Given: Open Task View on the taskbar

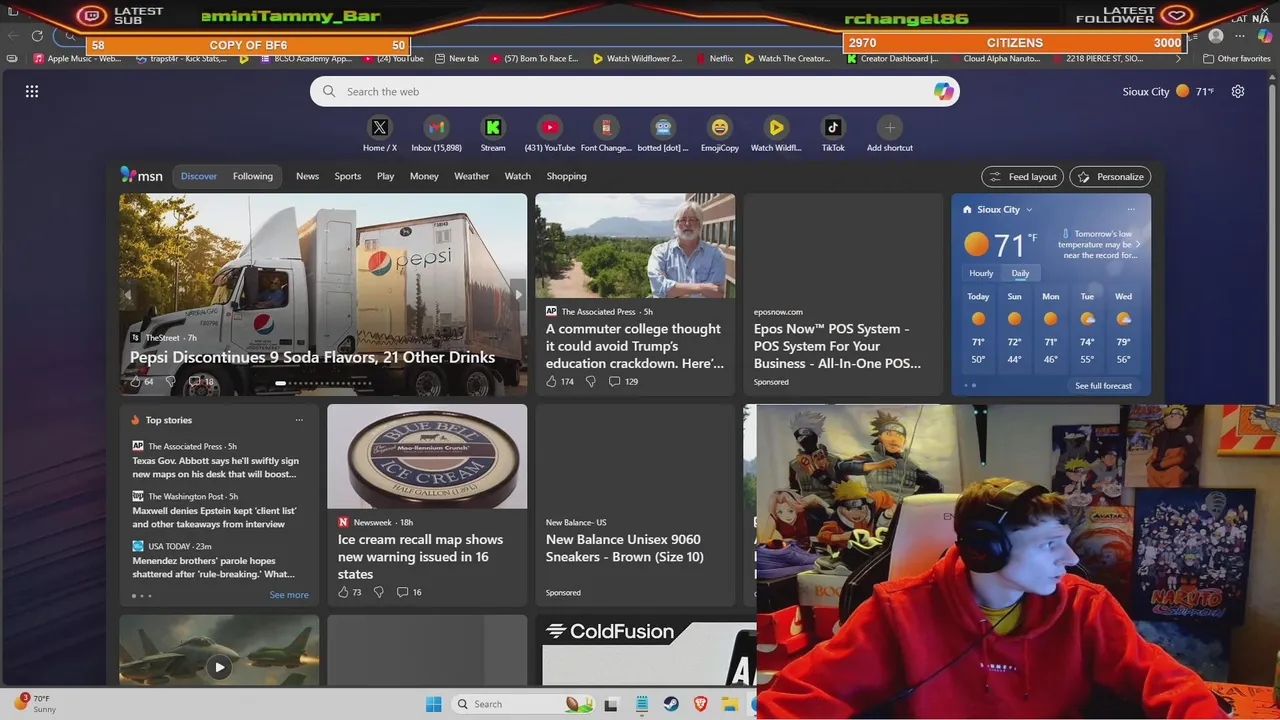Looking at the screenshot, I should (x=612, y=704).
